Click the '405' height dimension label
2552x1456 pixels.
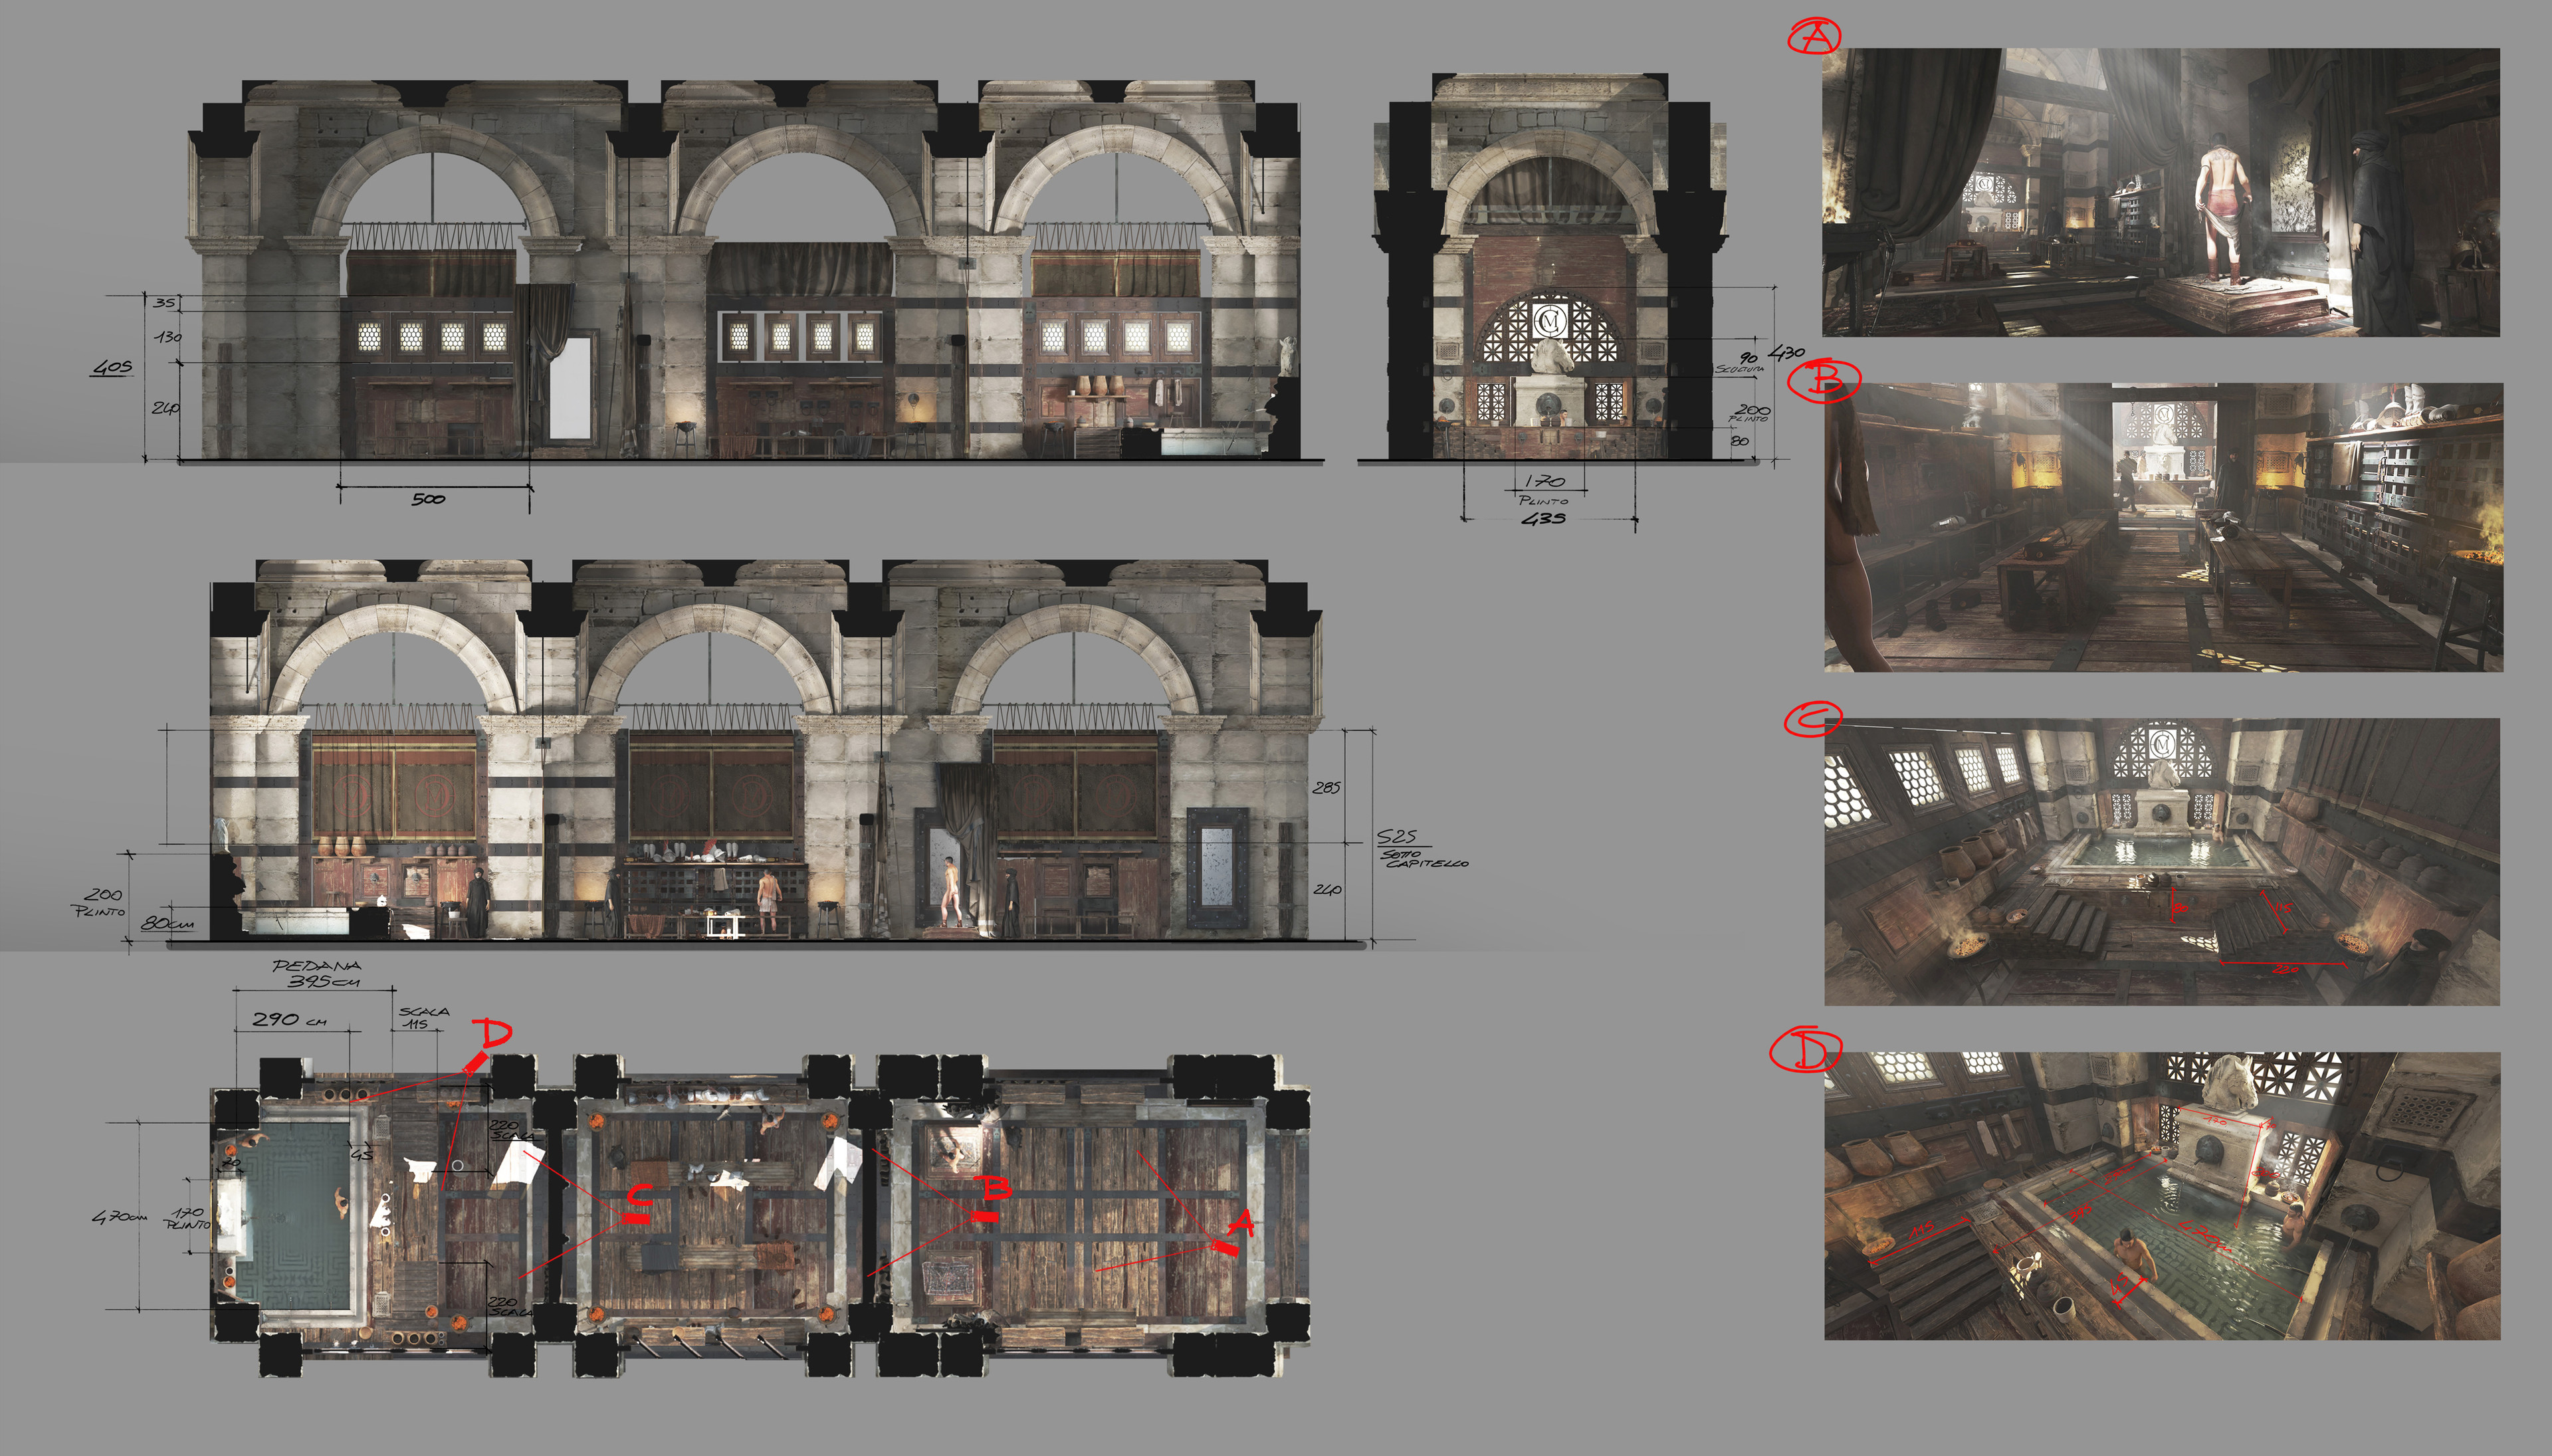(112, 367)
